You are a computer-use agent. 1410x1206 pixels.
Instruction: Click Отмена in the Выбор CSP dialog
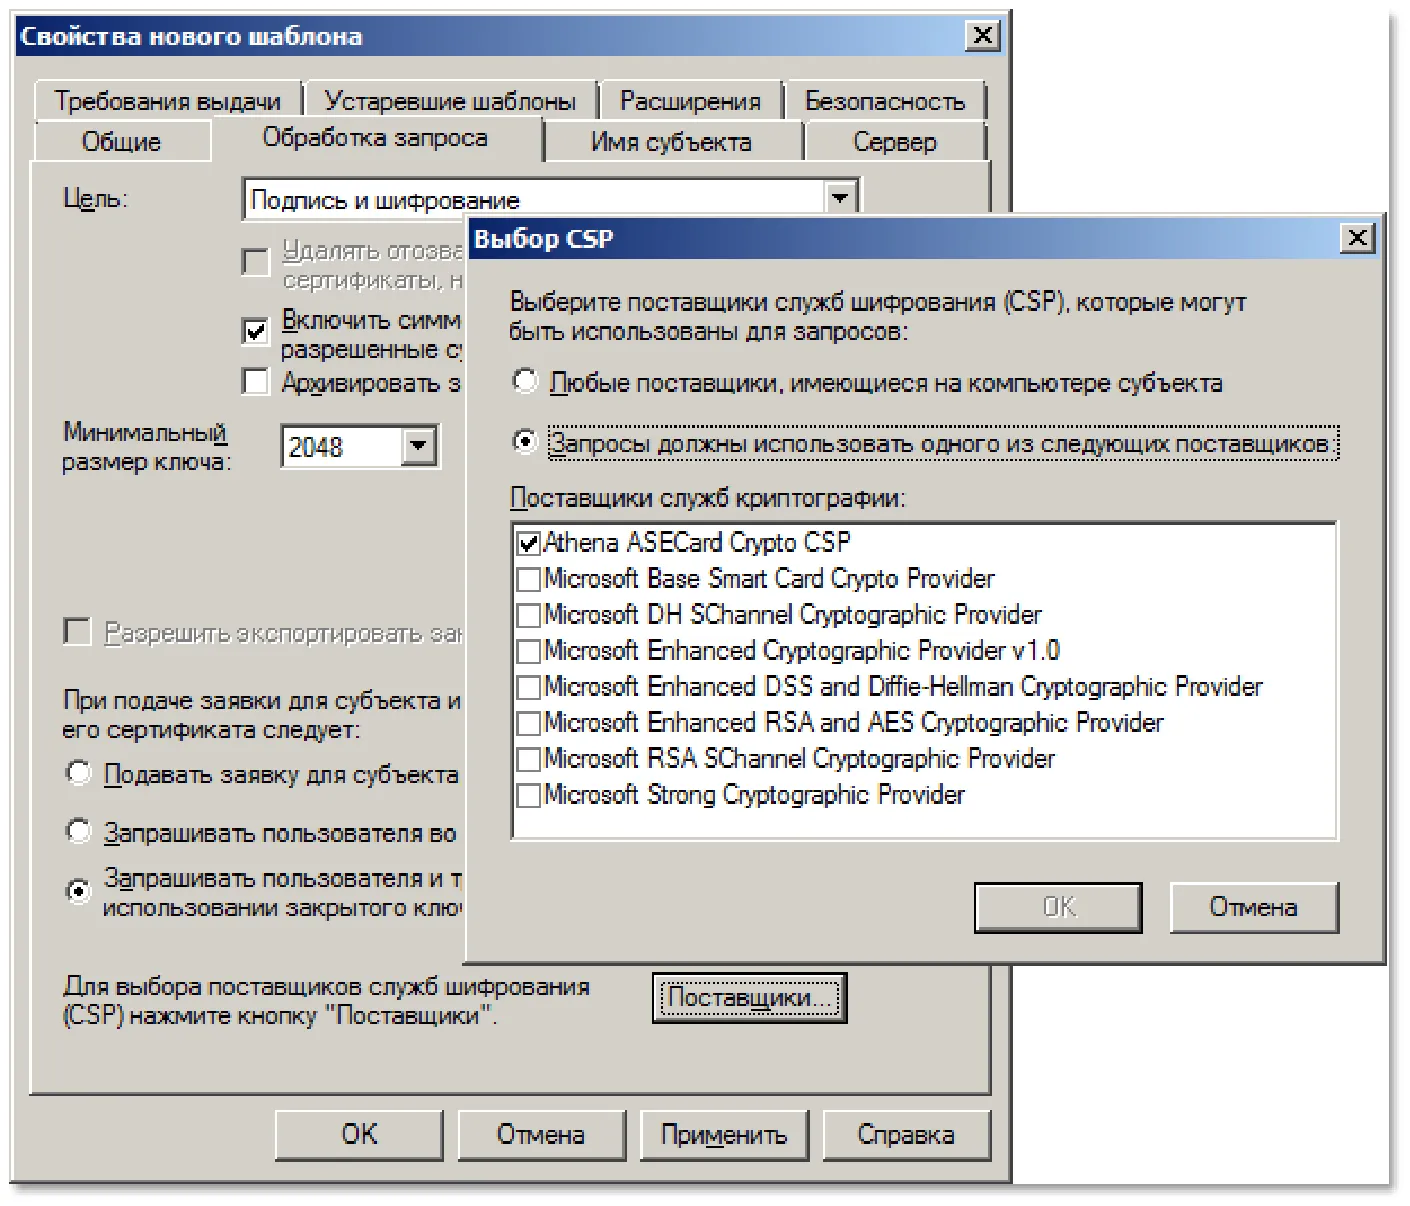coord(1253,907)
